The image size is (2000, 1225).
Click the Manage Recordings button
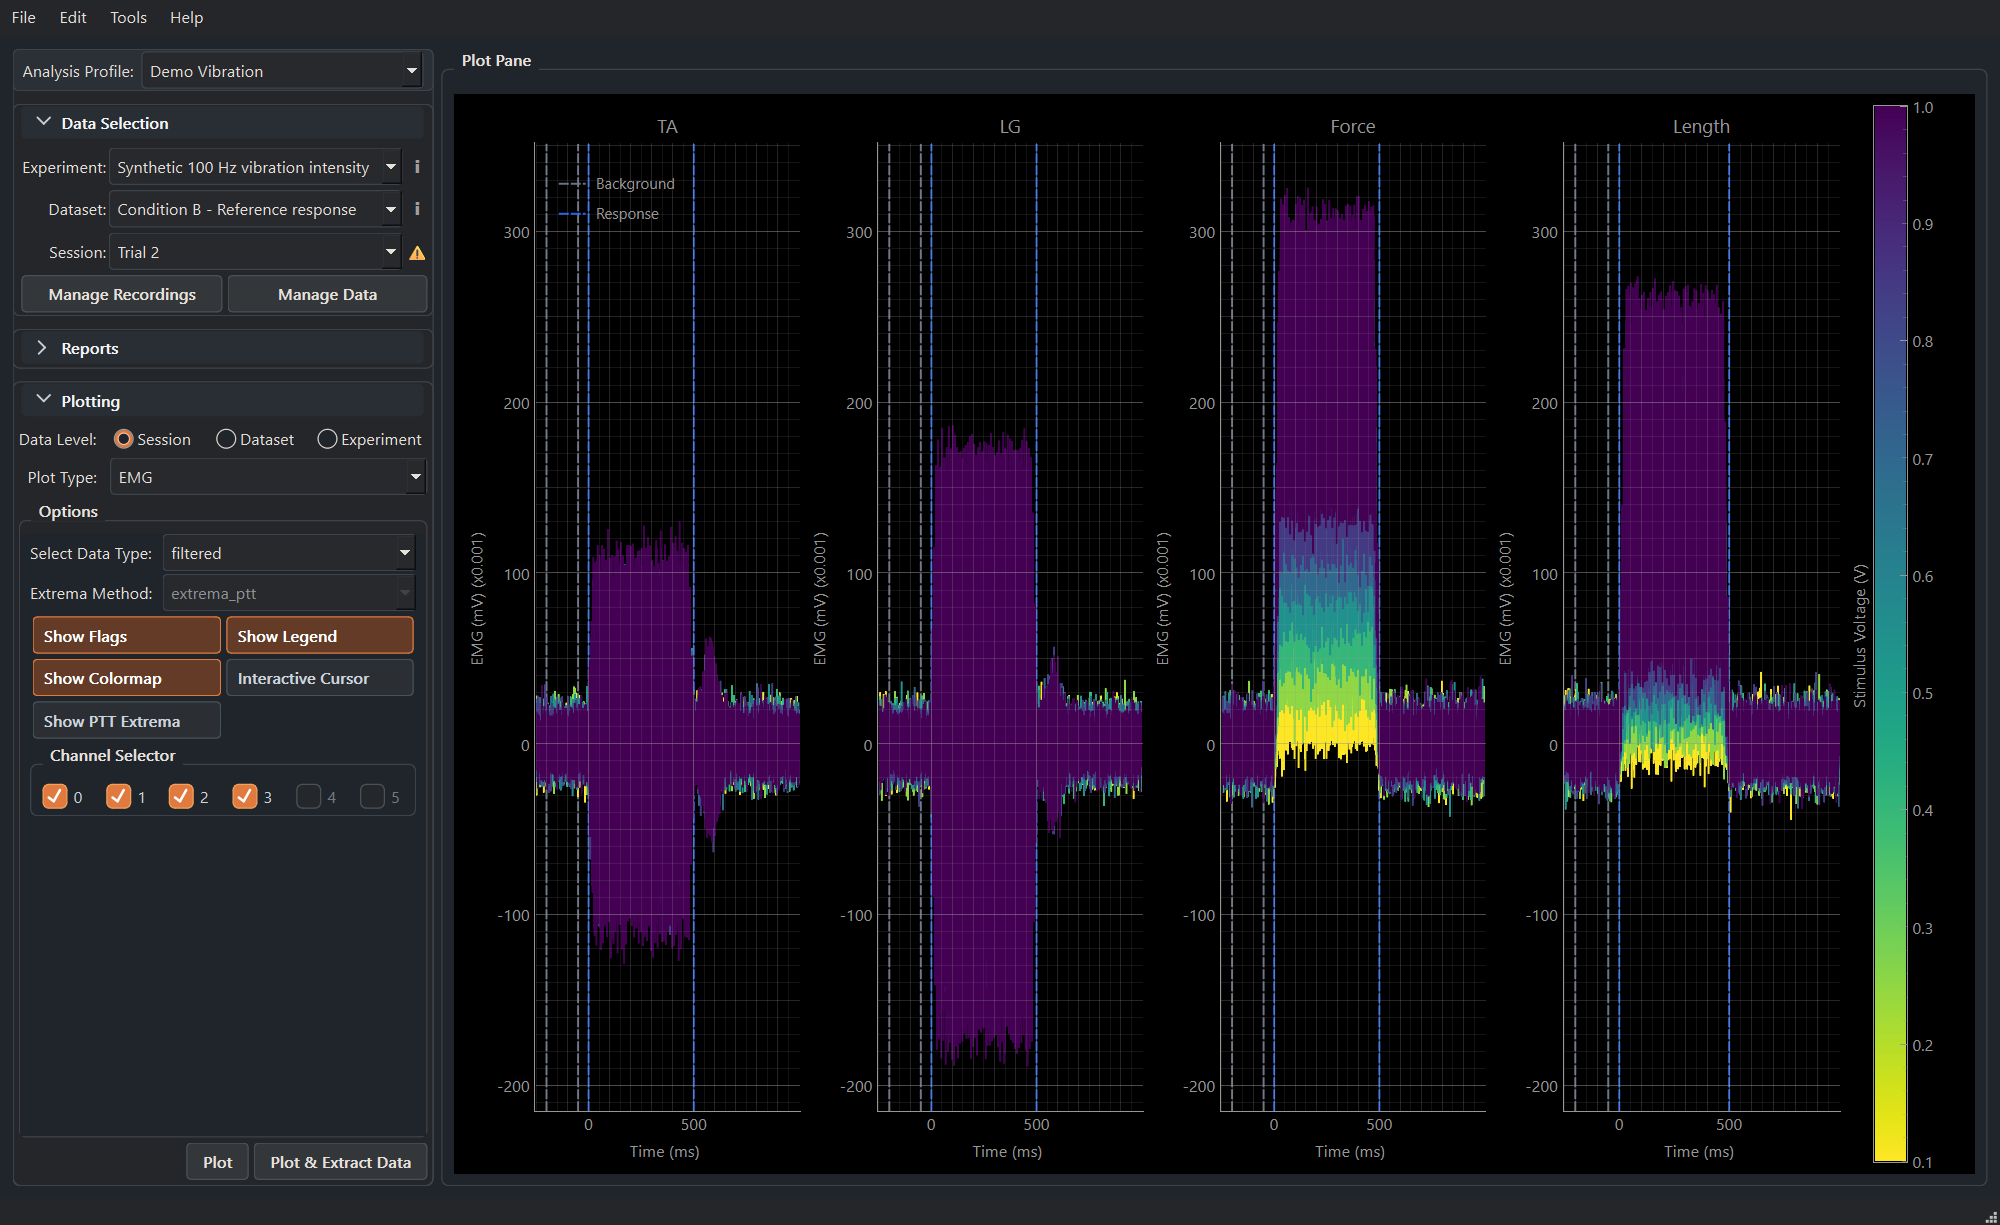click(x=122, y=294)
